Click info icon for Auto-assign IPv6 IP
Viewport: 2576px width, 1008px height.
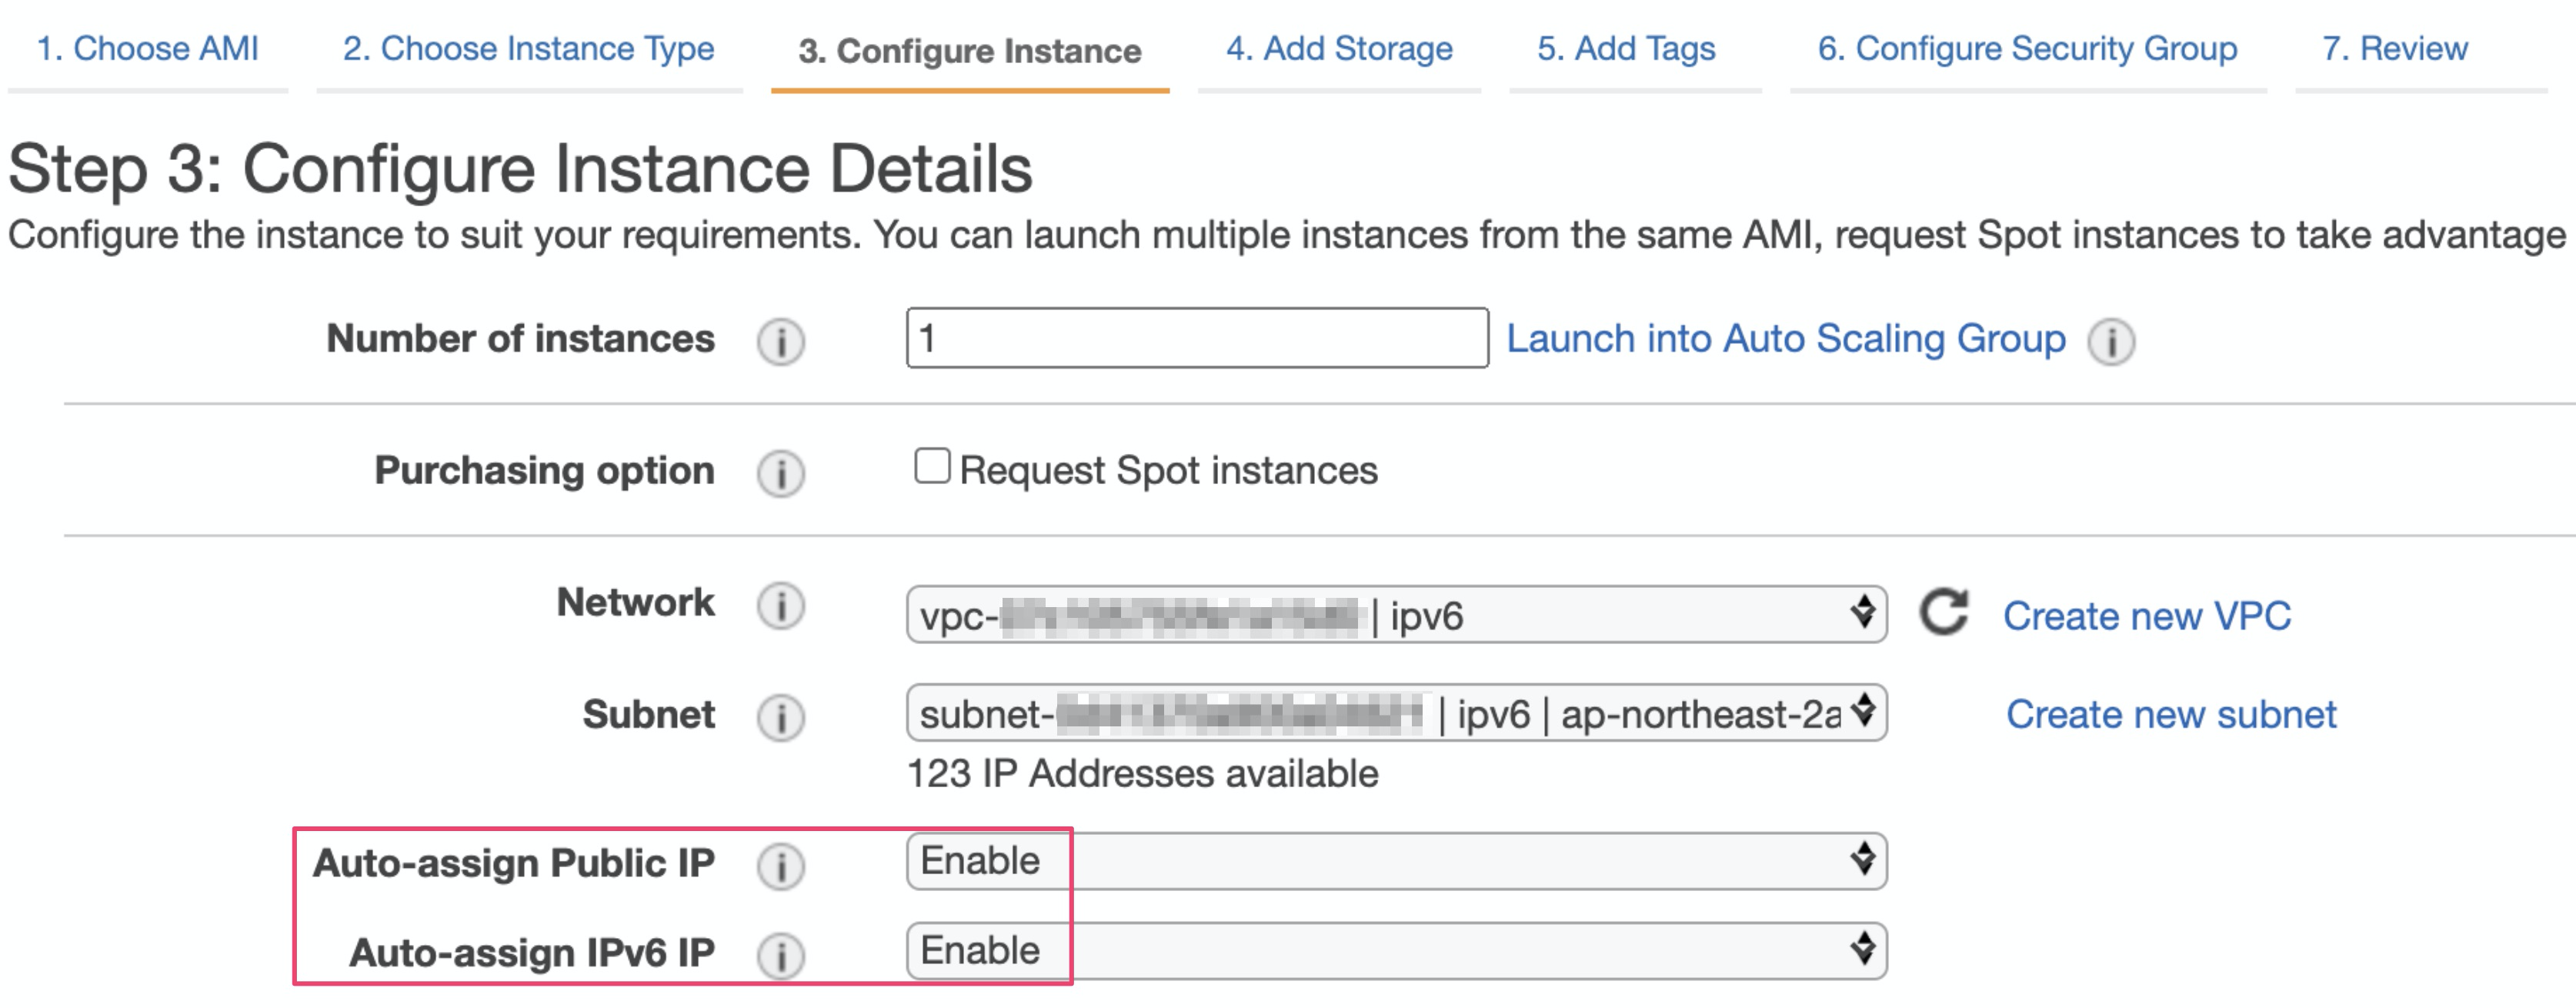pyautogui.click(x=780, y=955)
